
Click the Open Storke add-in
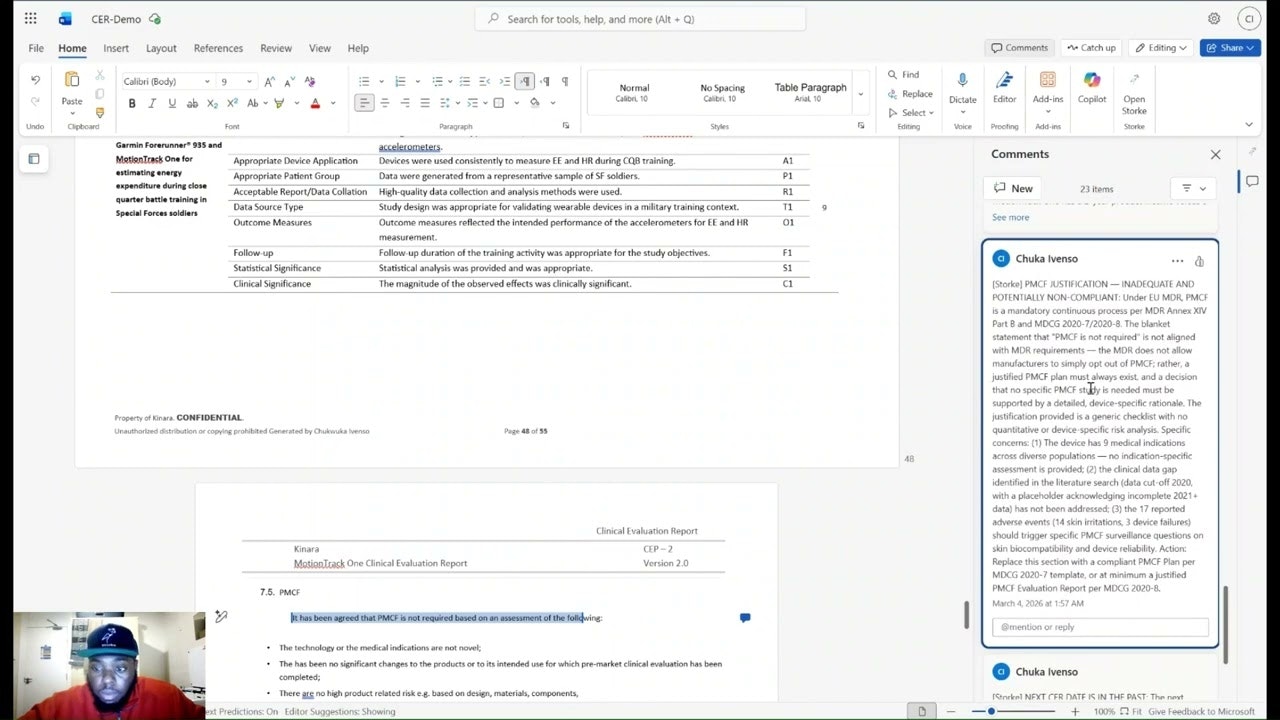(1134, 92)
